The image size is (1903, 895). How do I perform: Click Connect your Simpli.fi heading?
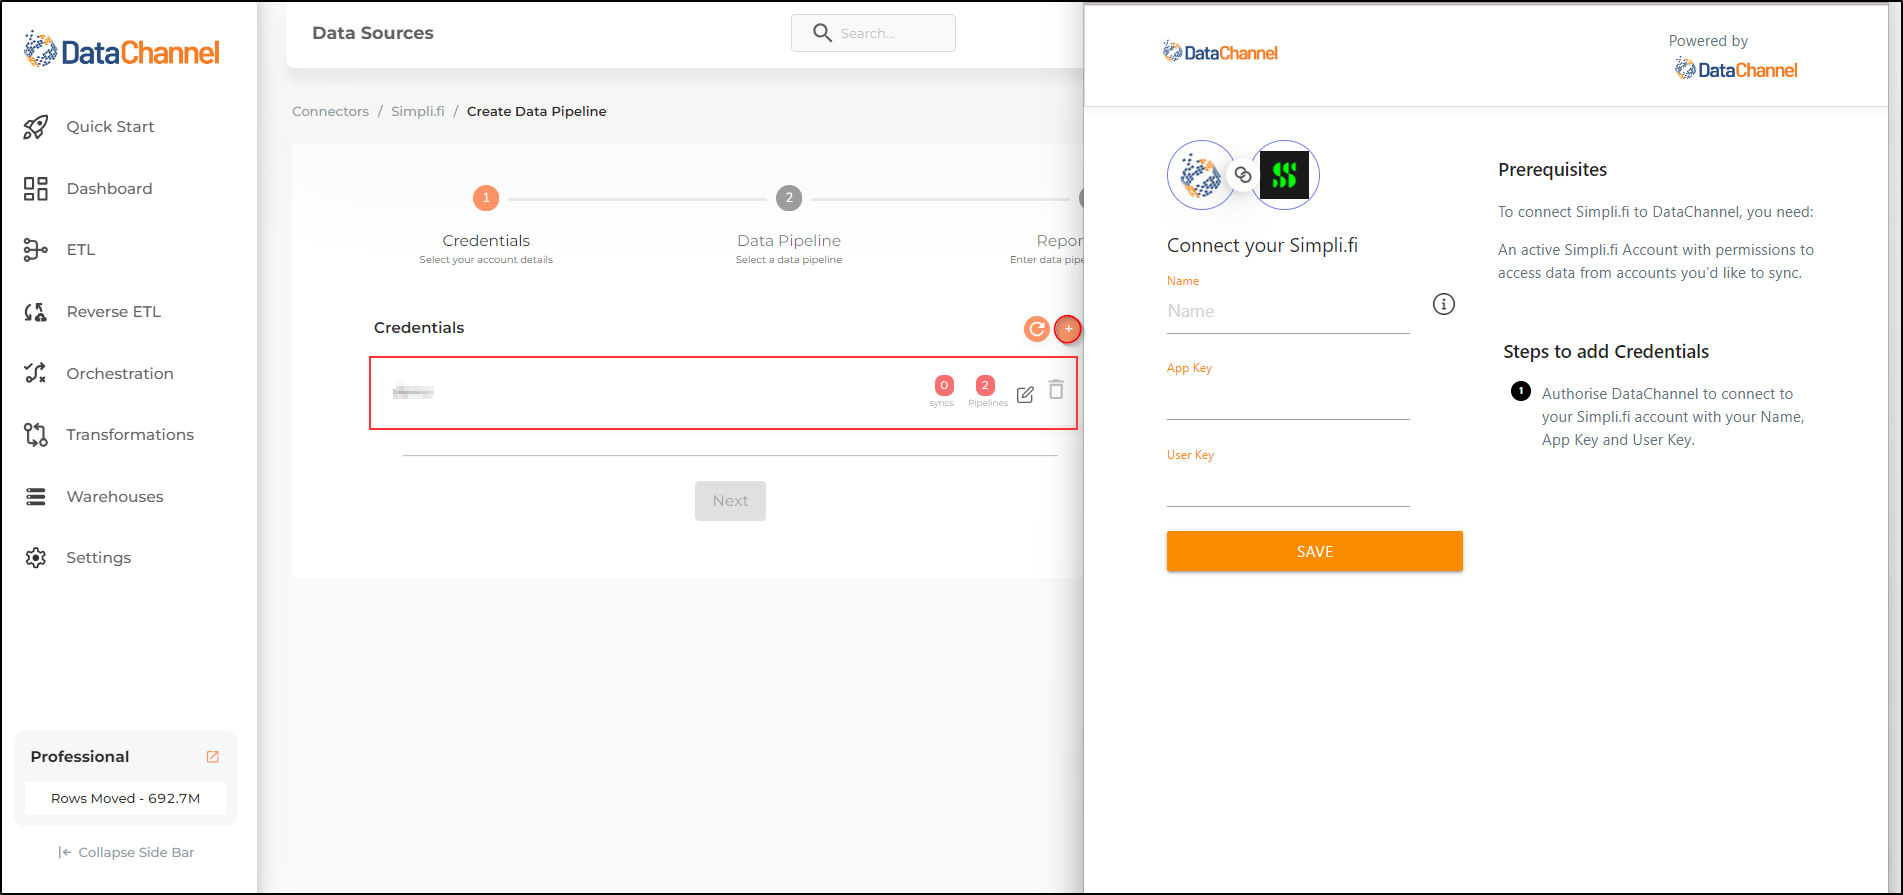point(1262,246)
